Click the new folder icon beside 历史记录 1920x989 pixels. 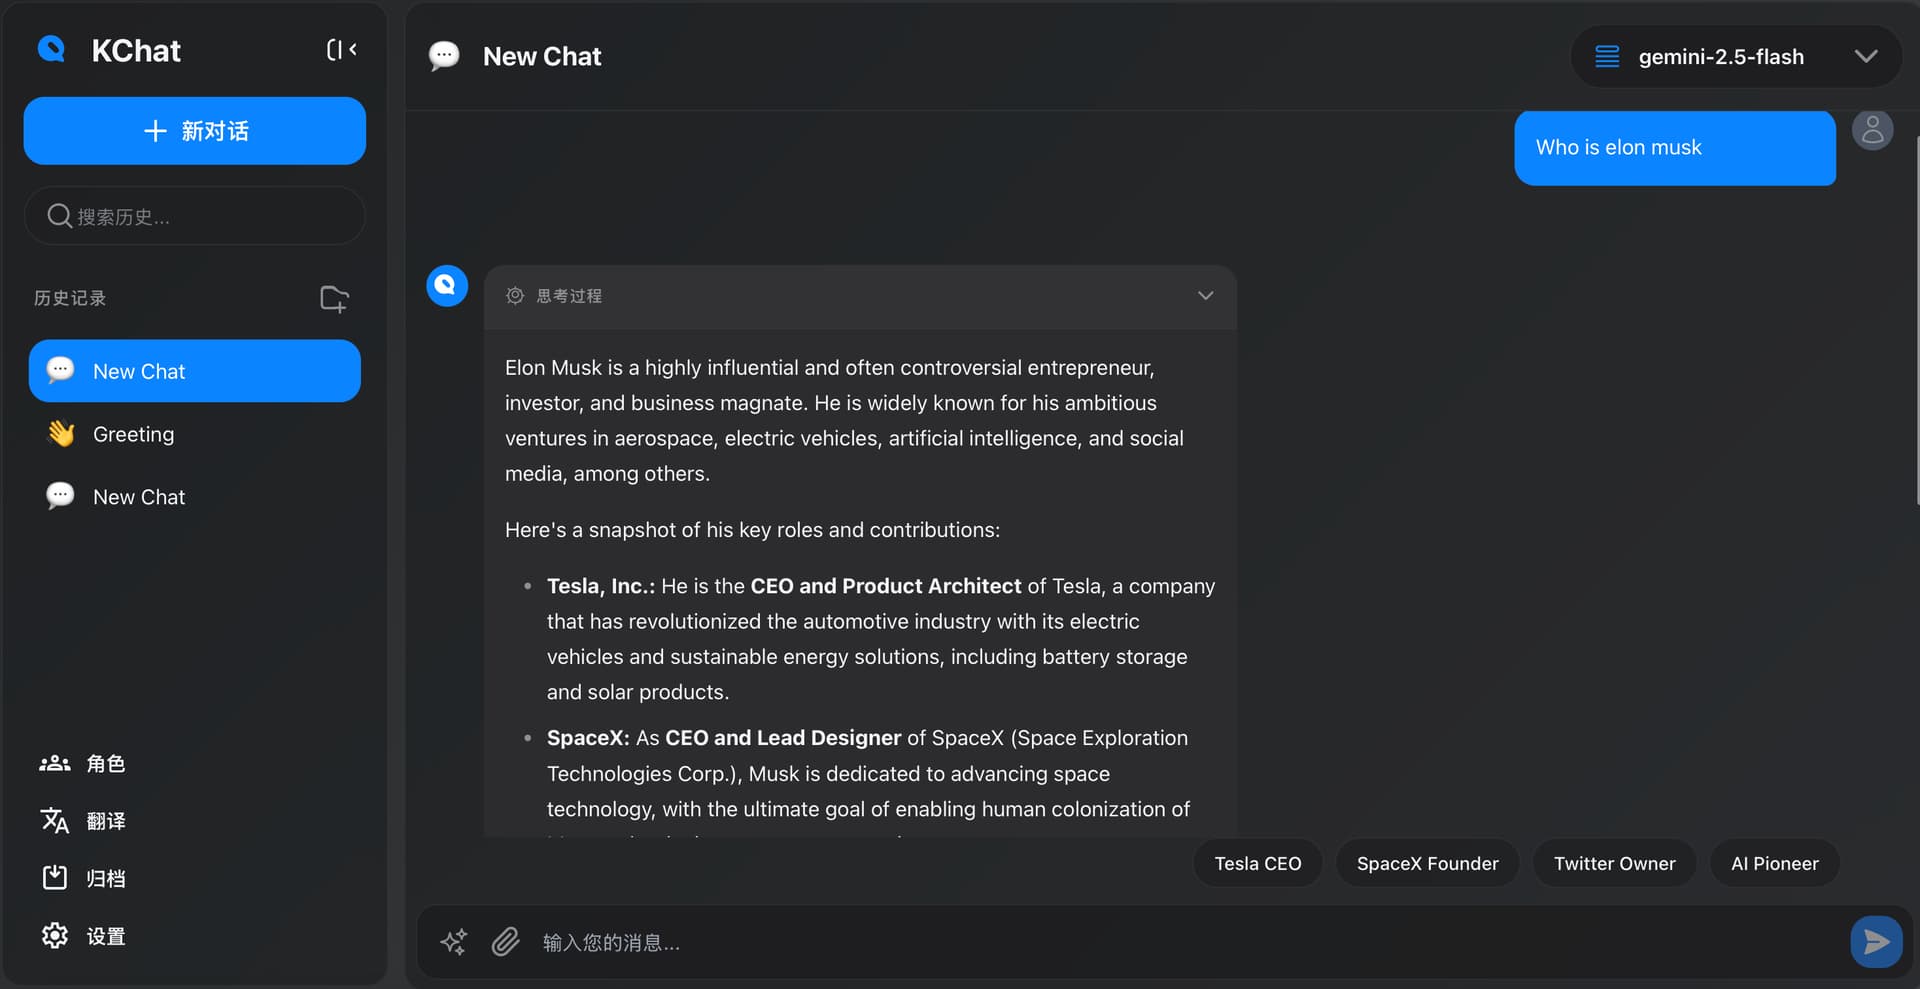(334, 298)
